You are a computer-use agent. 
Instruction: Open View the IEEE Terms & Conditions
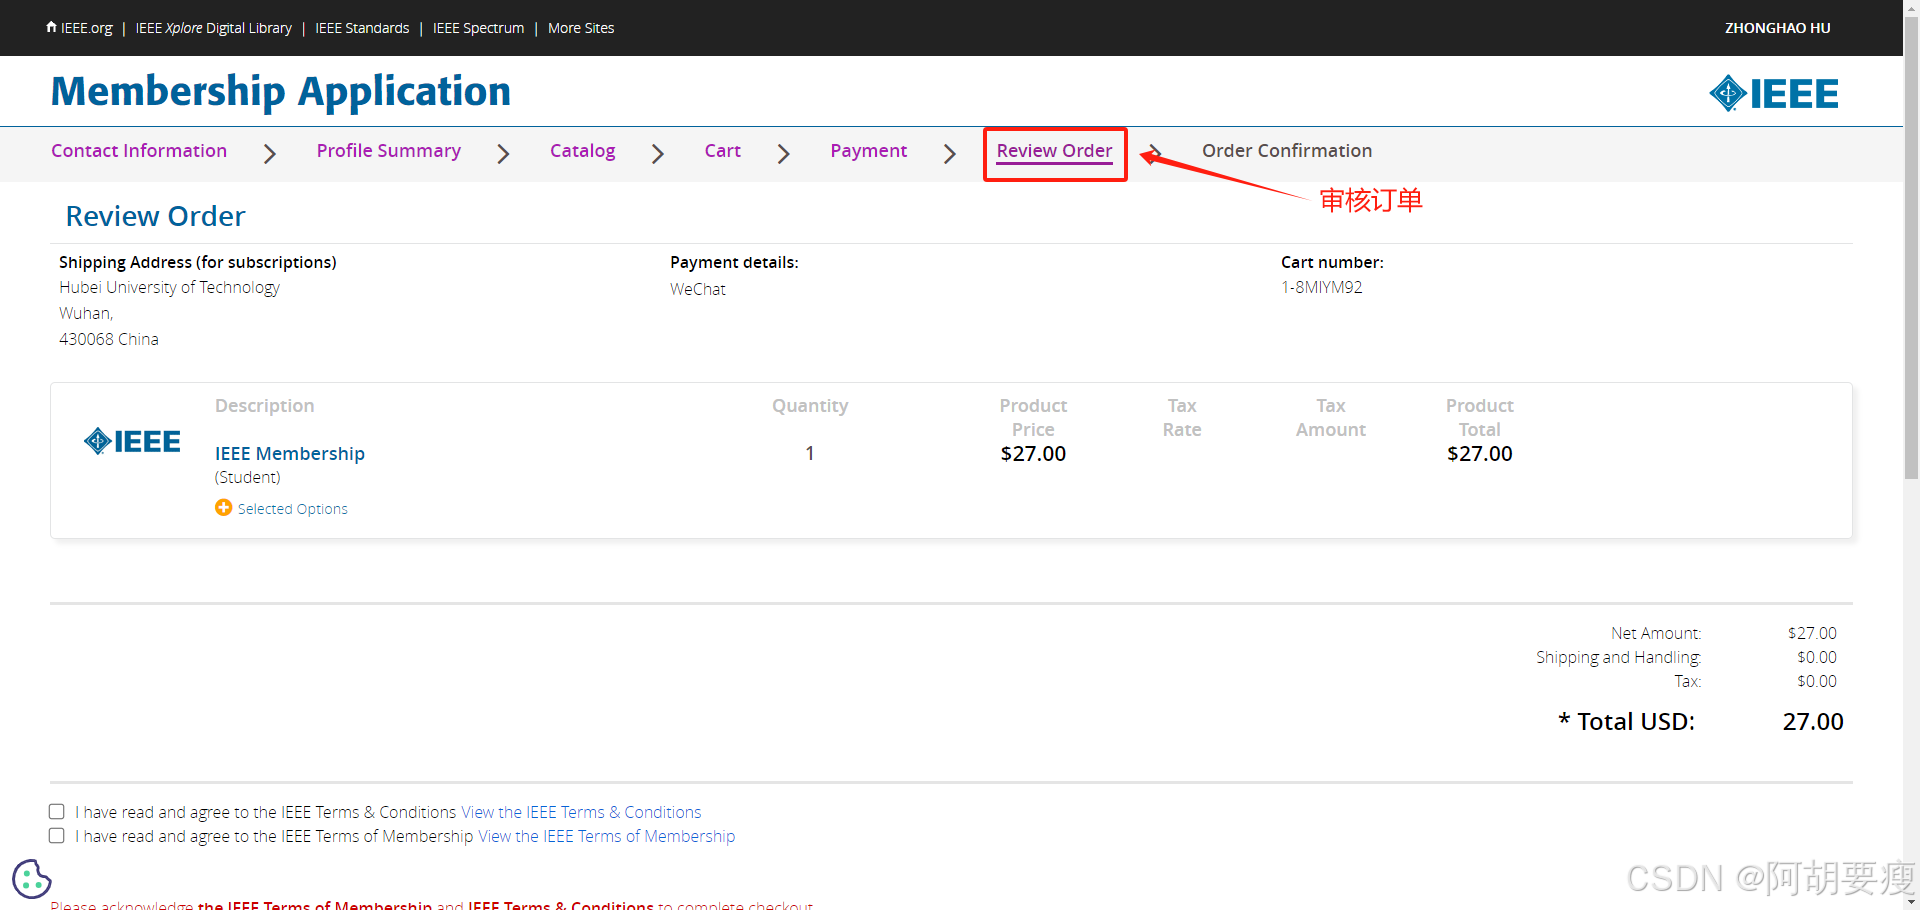[581, 812]
